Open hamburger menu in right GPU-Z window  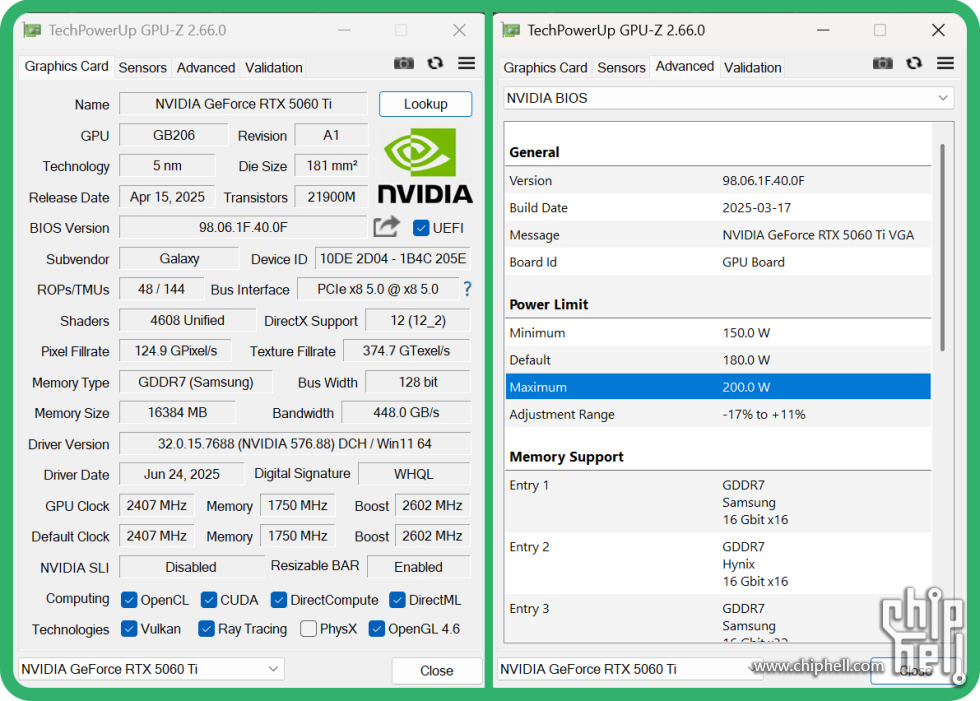click(x=945, y=63)
